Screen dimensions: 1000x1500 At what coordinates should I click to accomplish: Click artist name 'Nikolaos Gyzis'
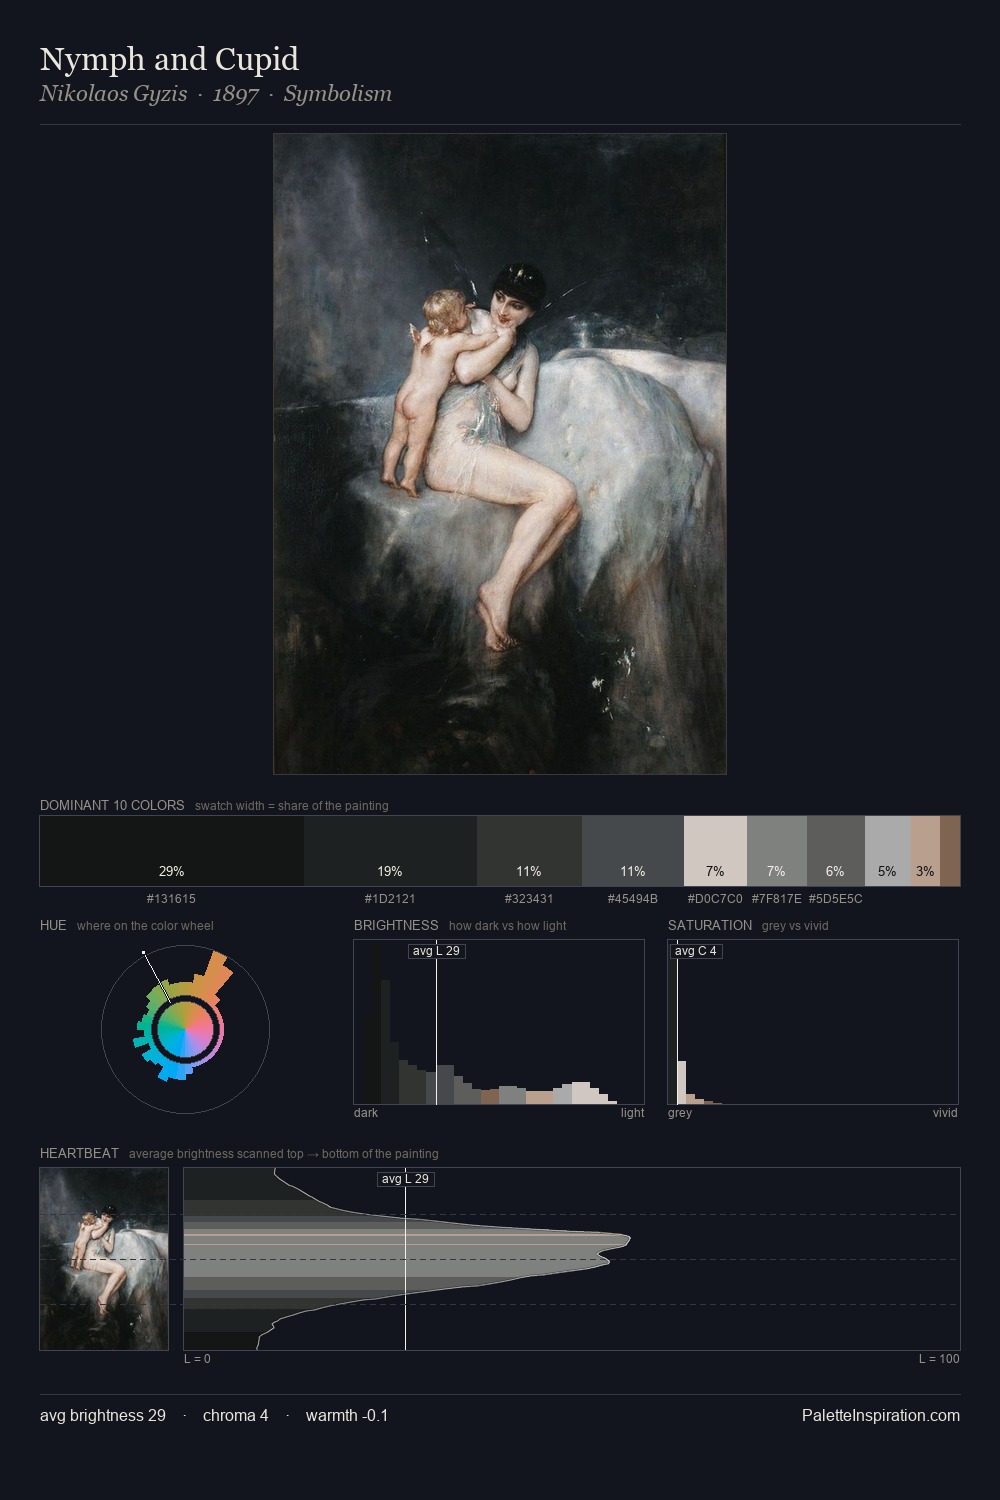pos(113,94)
